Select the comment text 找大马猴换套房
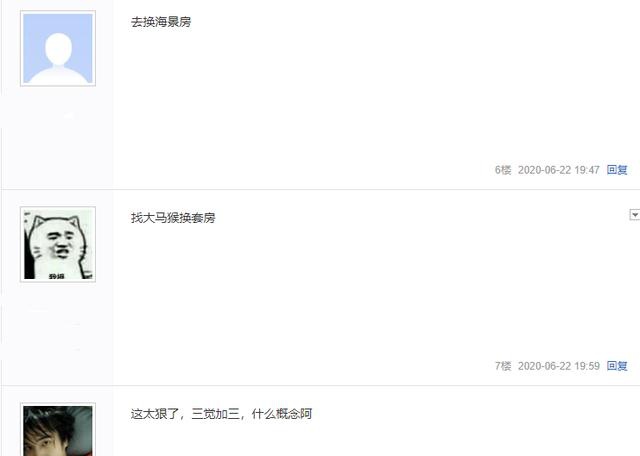The image size is (640, 456). pos(173,218)
